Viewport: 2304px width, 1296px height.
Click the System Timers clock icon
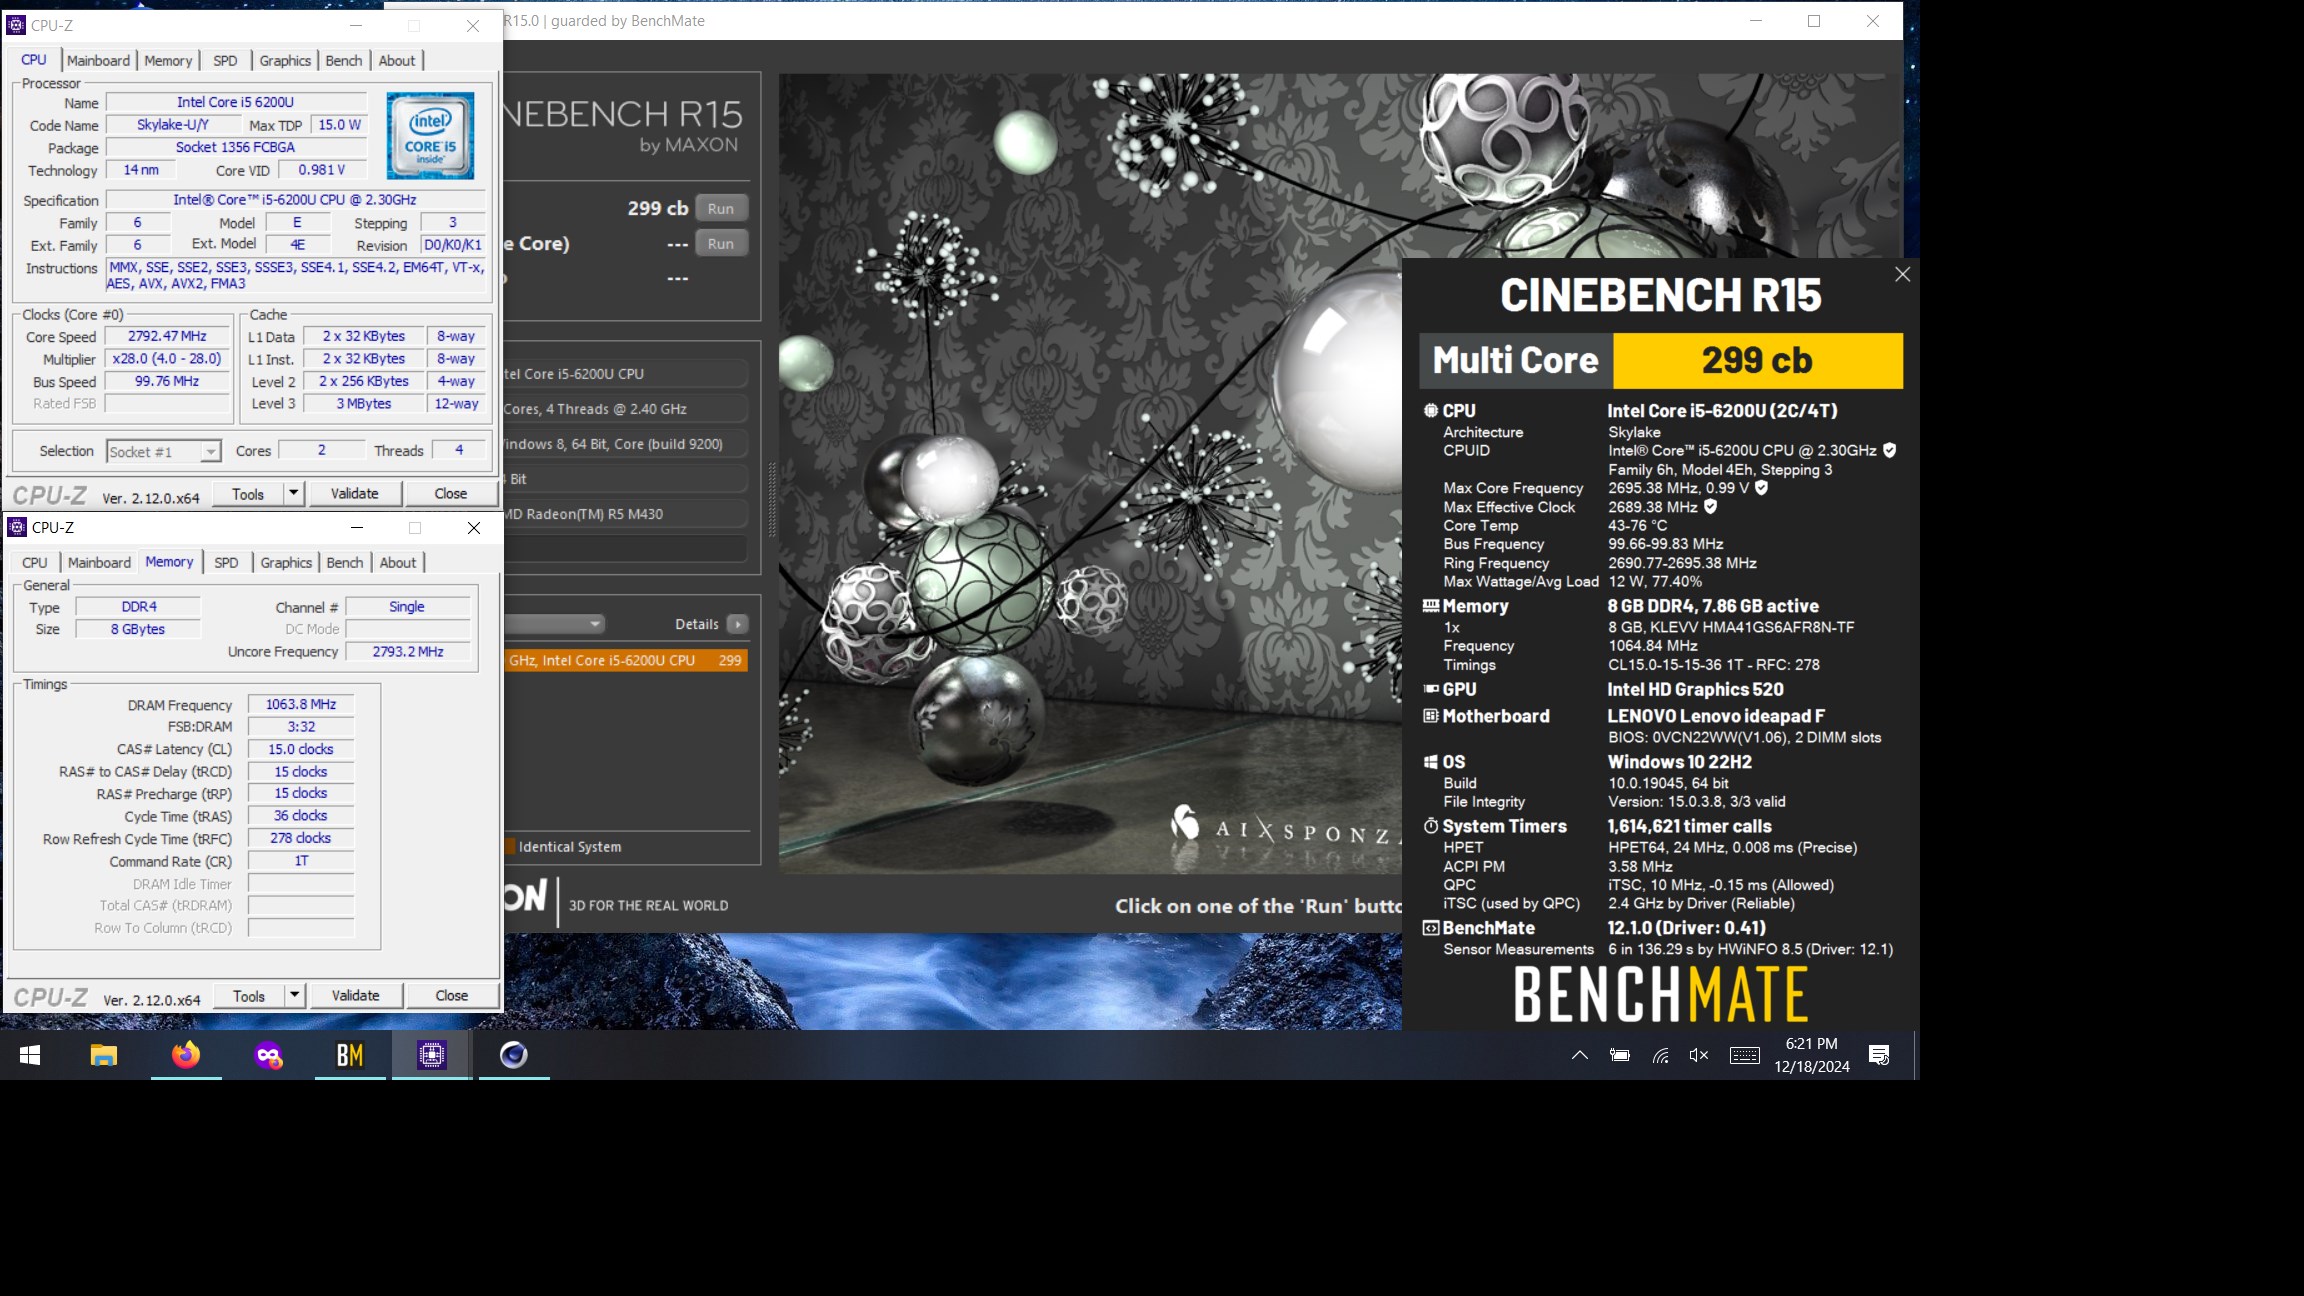tap(1431, 826)
